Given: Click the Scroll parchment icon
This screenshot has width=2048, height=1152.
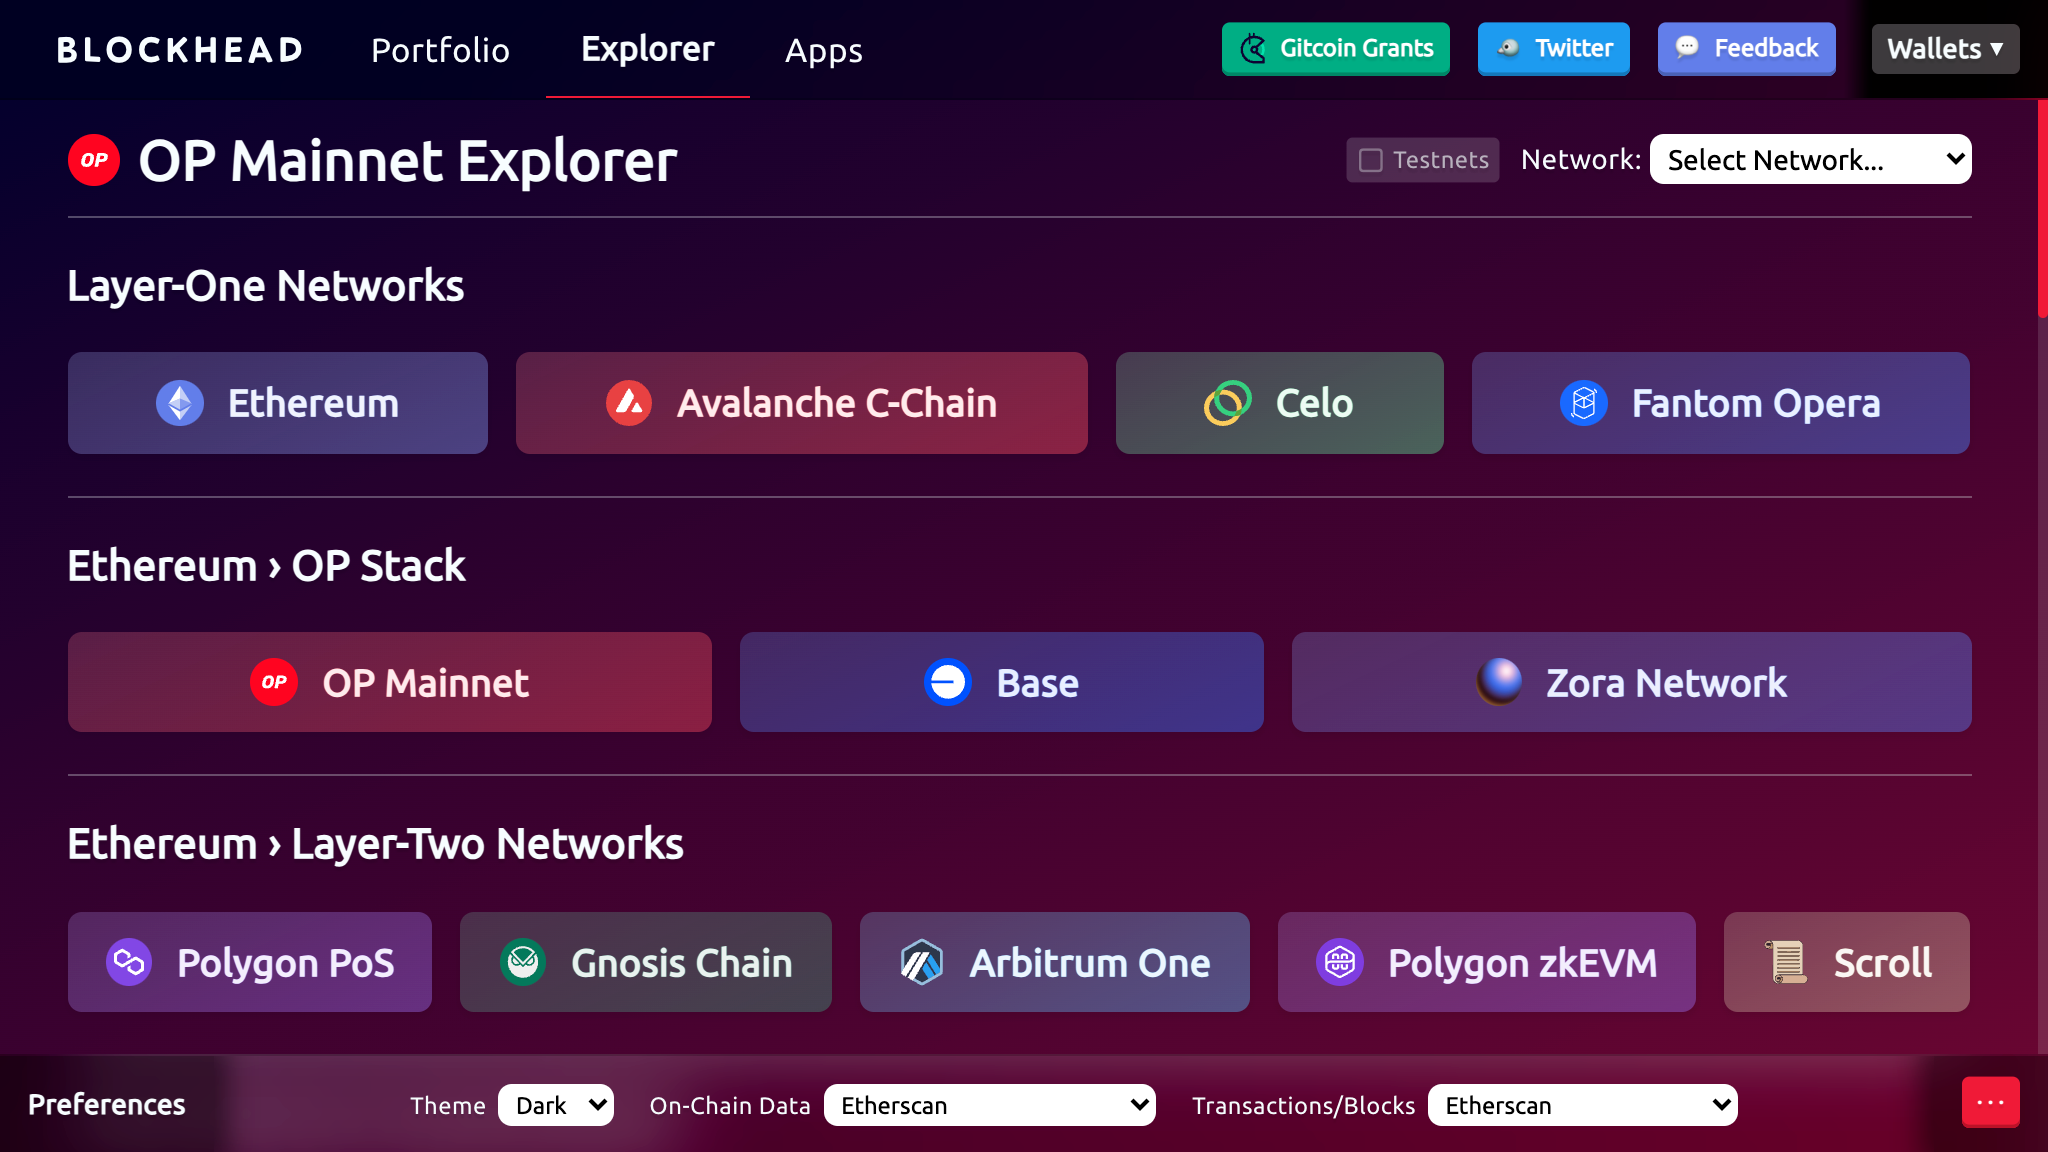Looking at the screenshot, I should [1786, 962].
